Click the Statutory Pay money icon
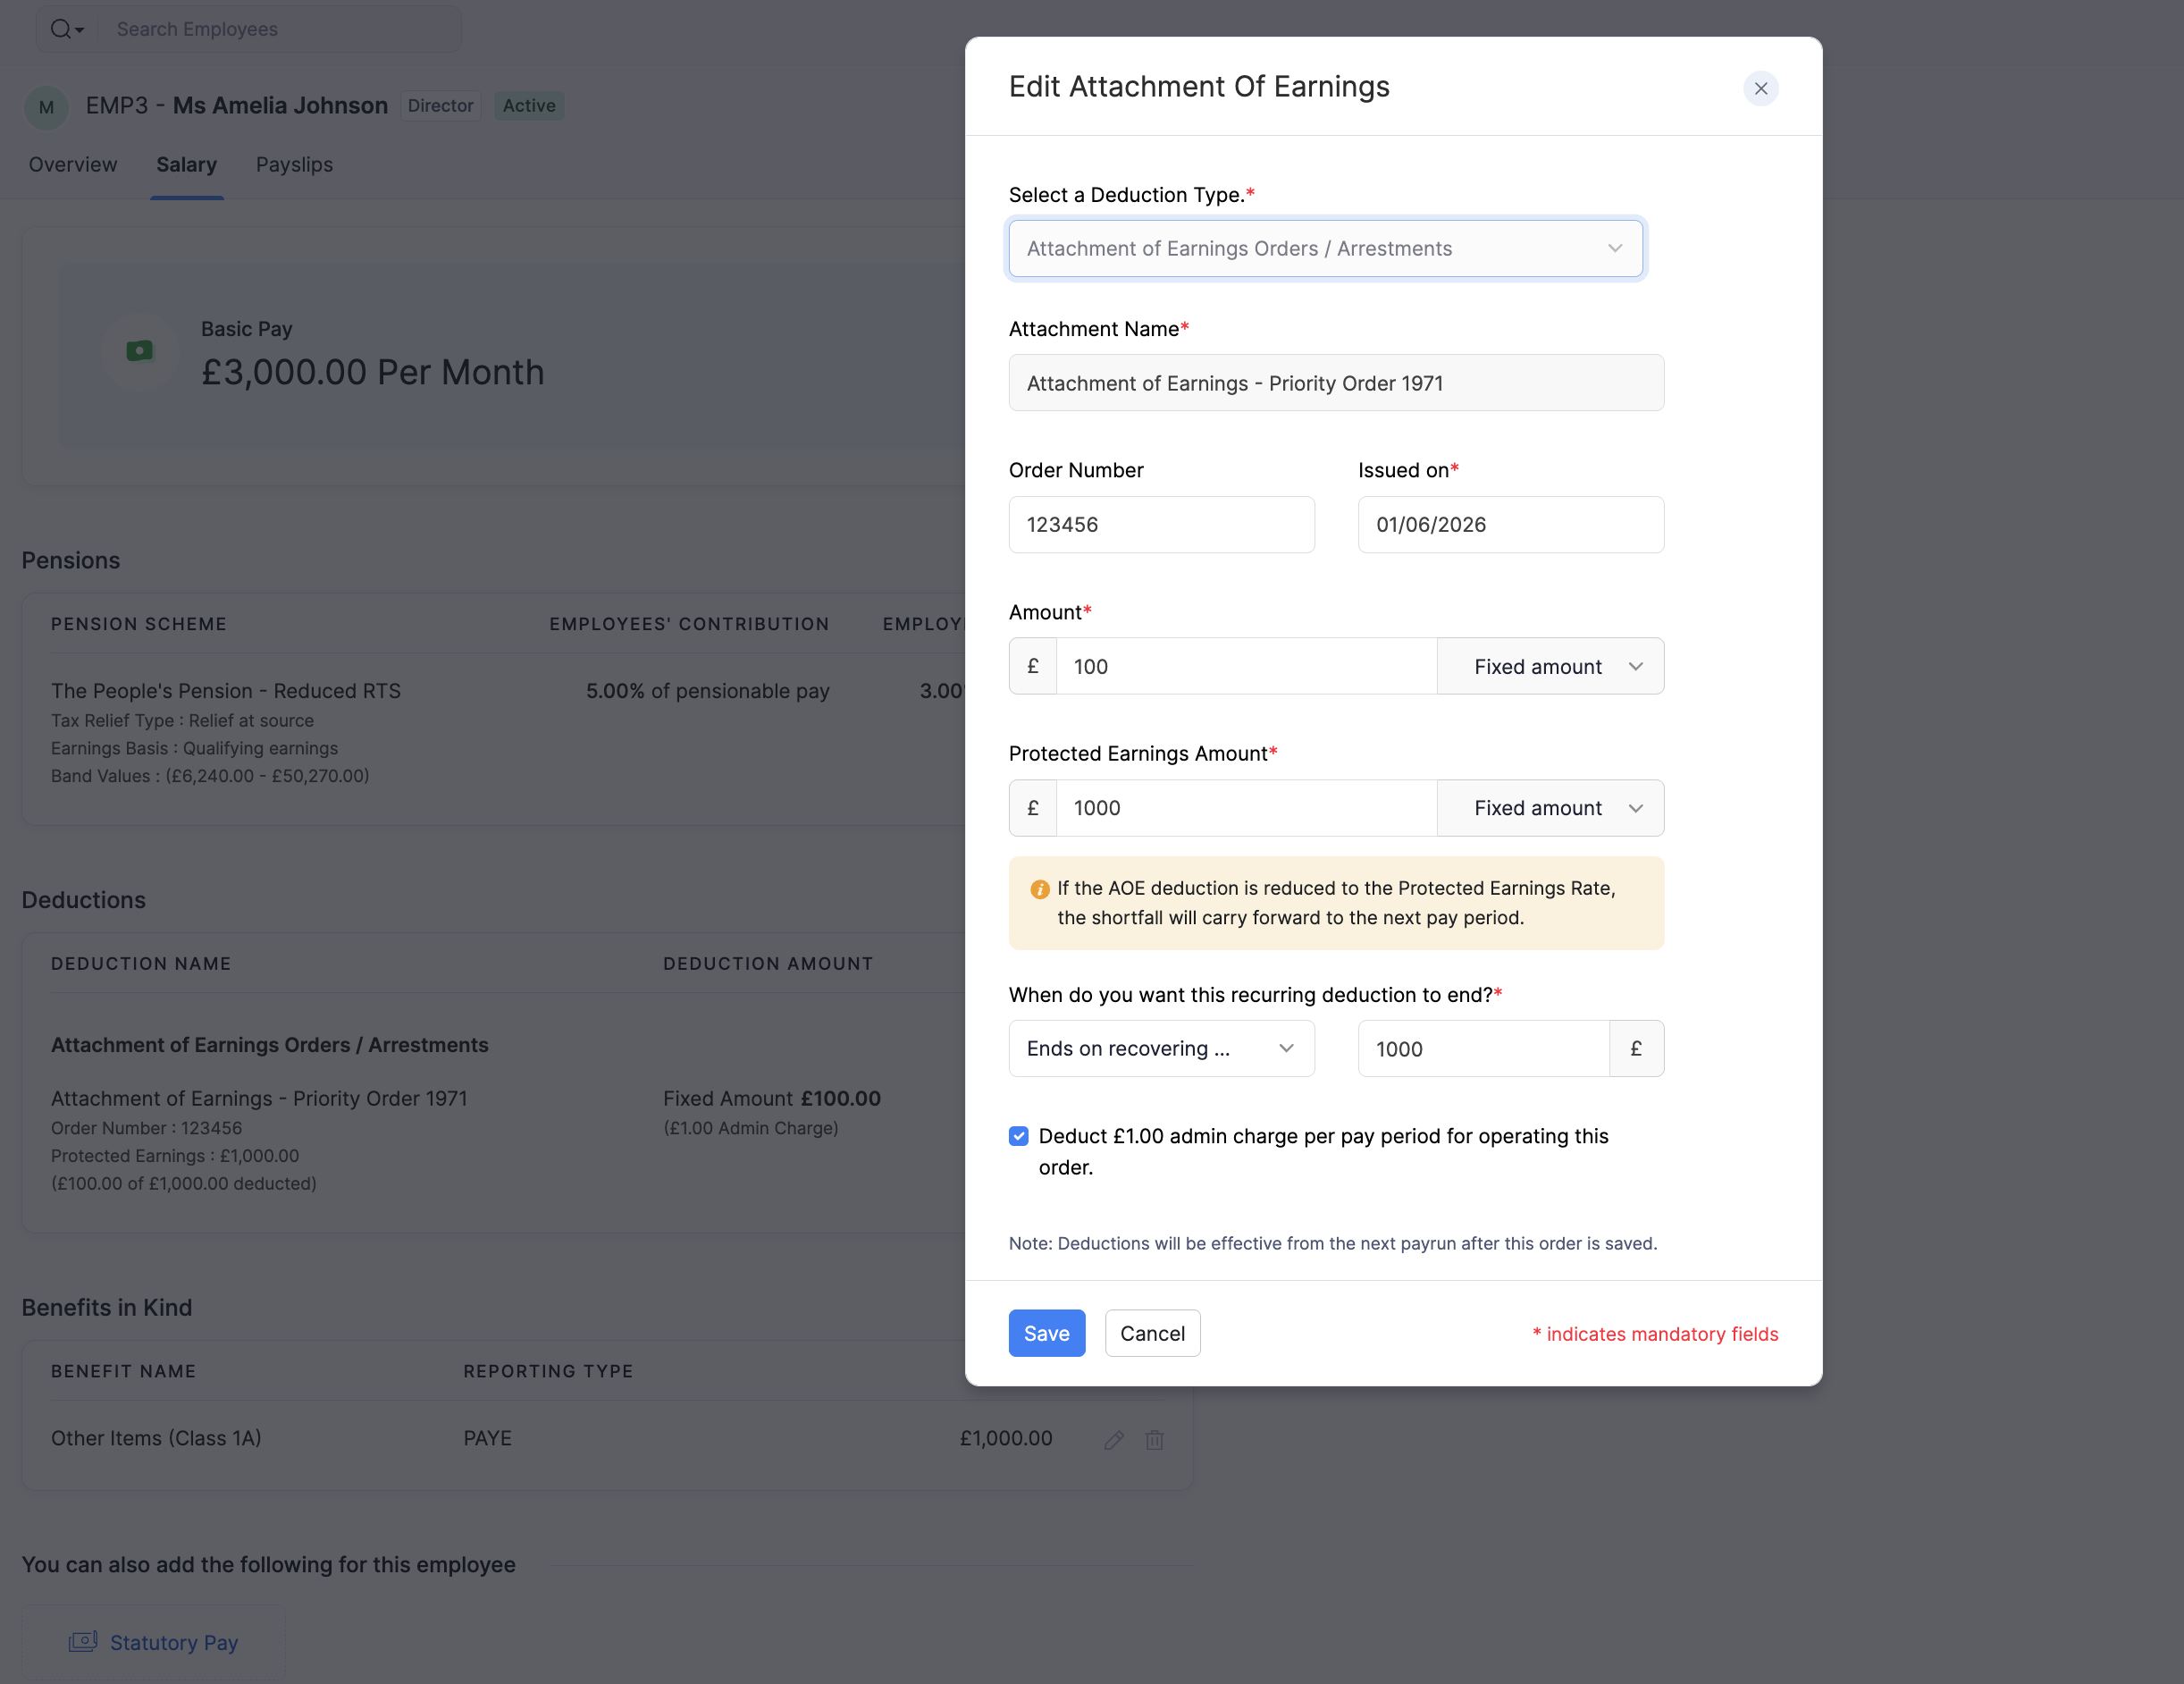The width and height of the screenshot is (2184, 1684). coord(83,1641)
